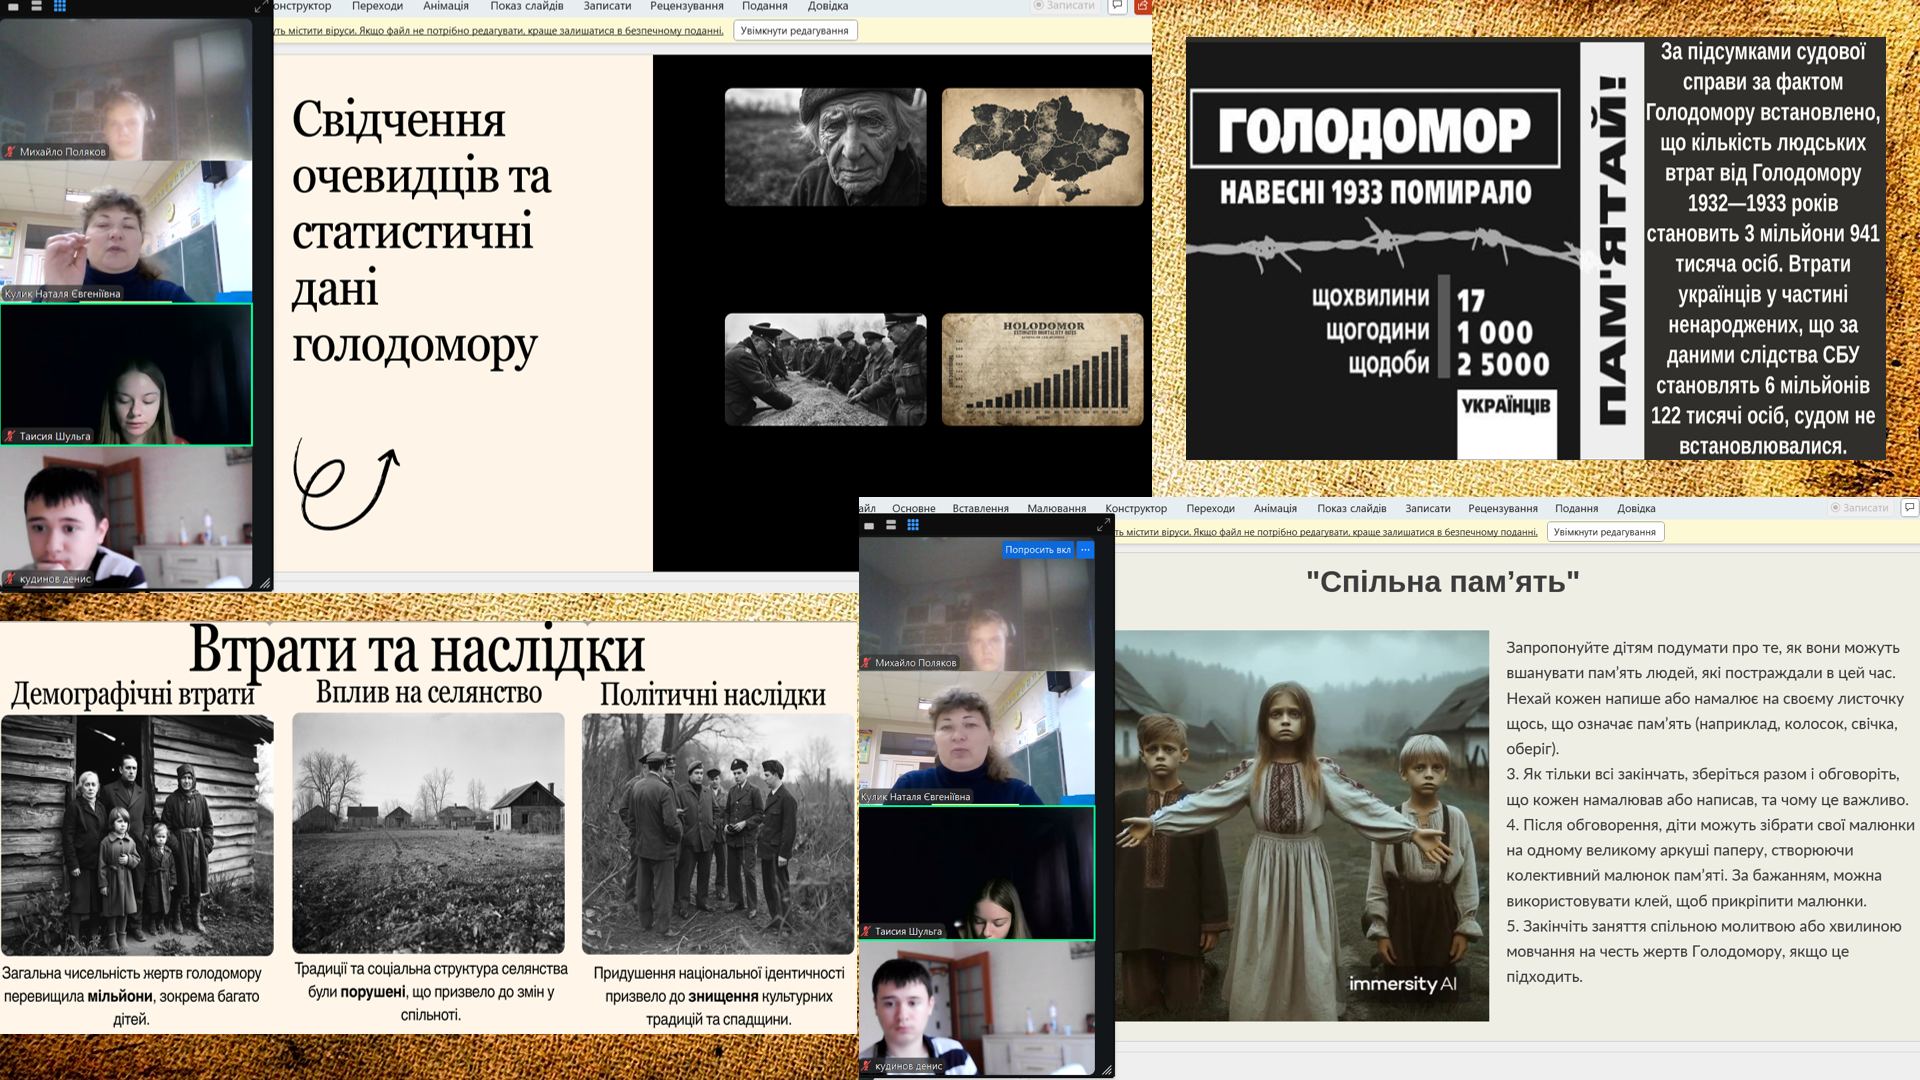The width and height of the screenshot is (1920, 1080).
Task: Switch to the Малювання tab
Action: [x=1056, y=509]
